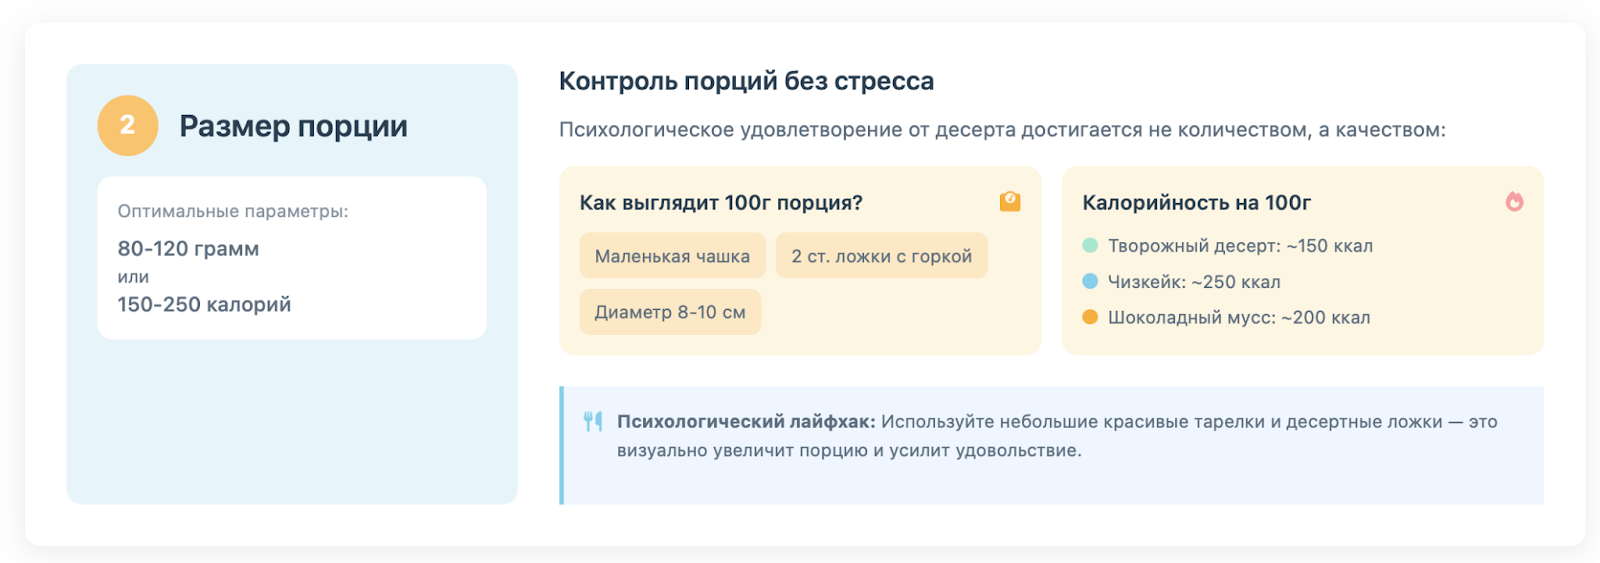Viewport: 1600px width, 563px height.
Task: Click the Творожный десерт calorie line
Action: 1240,246
